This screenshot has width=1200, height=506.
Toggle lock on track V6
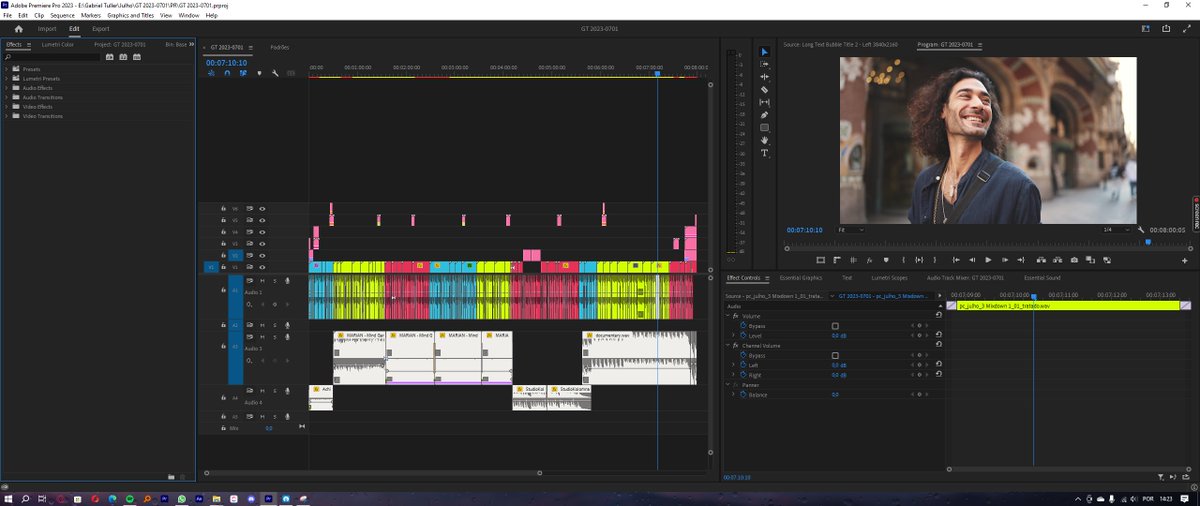point(223,209)
